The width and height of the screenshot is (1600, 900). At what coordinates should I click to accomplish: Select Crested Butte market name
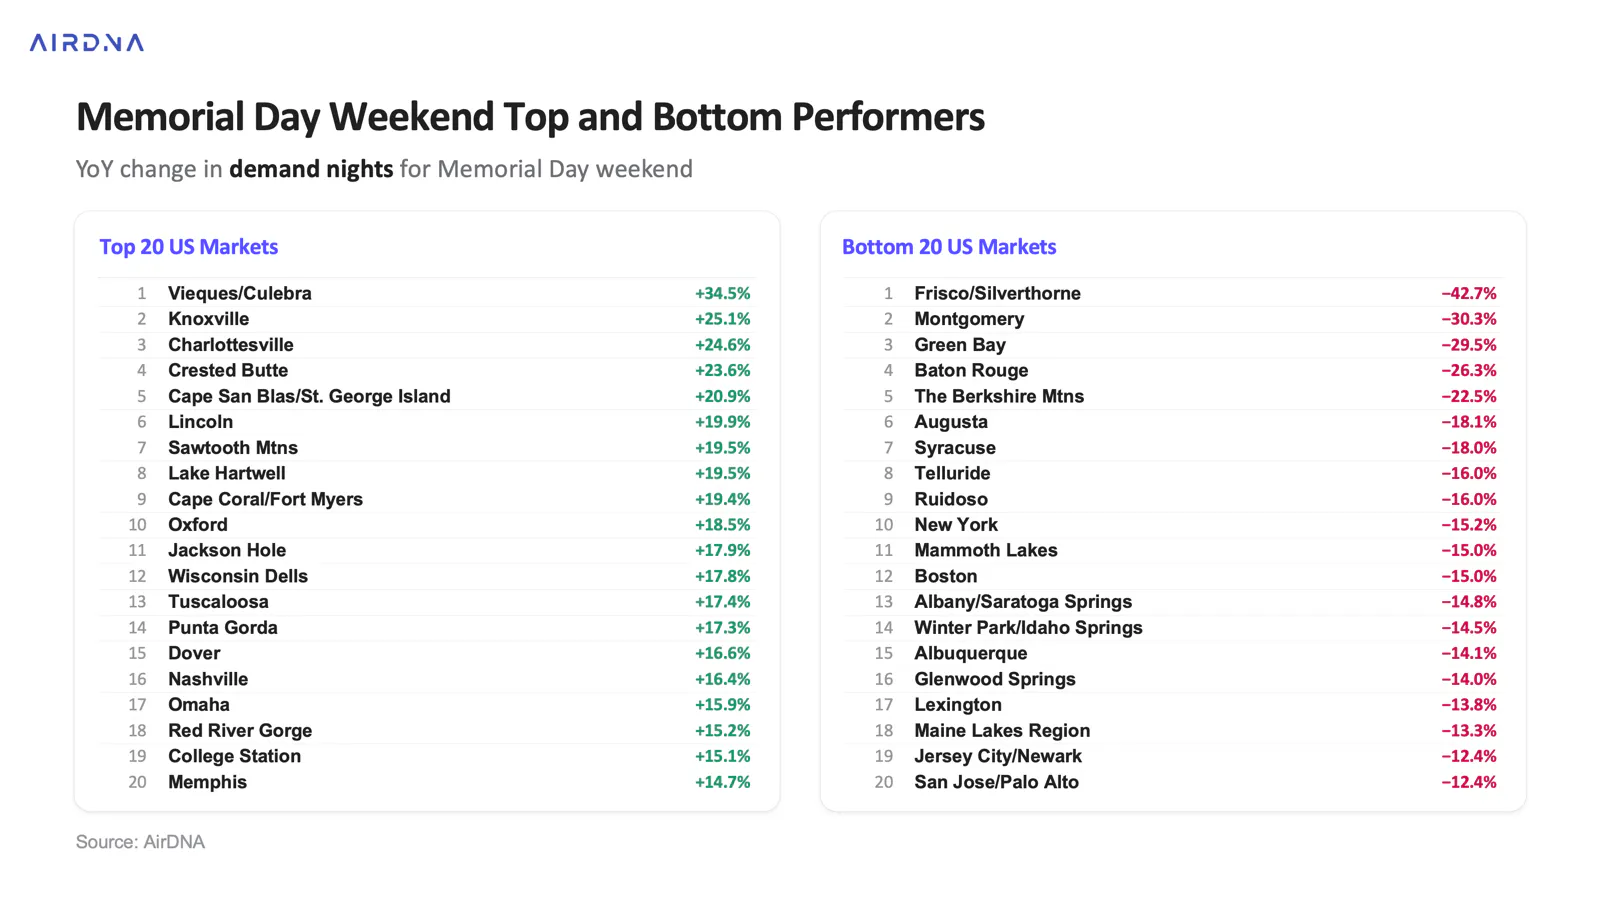[x=228, y=370]
